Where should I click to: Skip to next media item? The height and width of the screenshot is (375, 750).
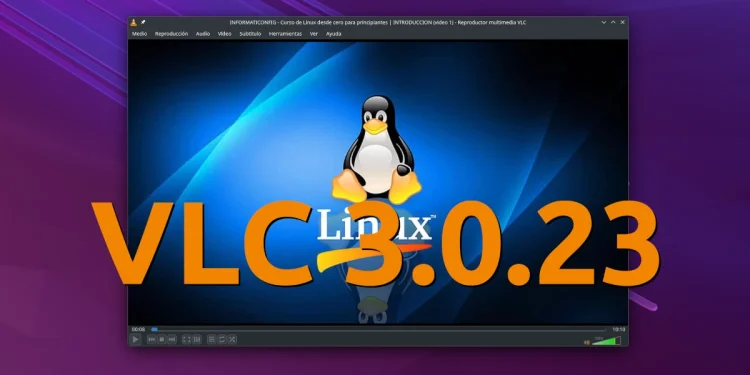point(172,339)
